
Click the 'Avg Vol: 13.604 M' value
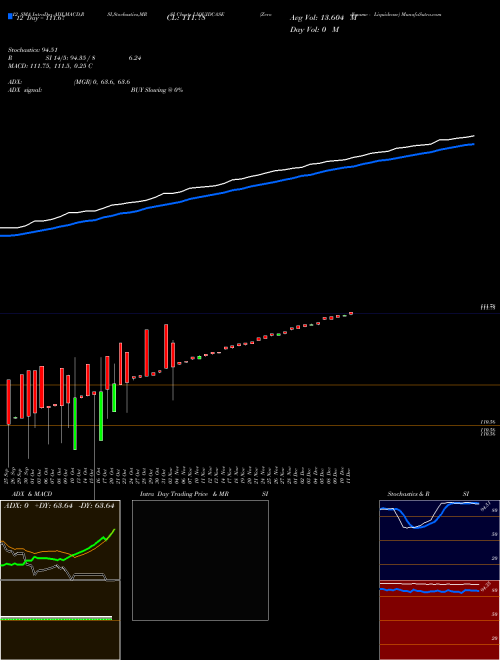tap(323, 18)
